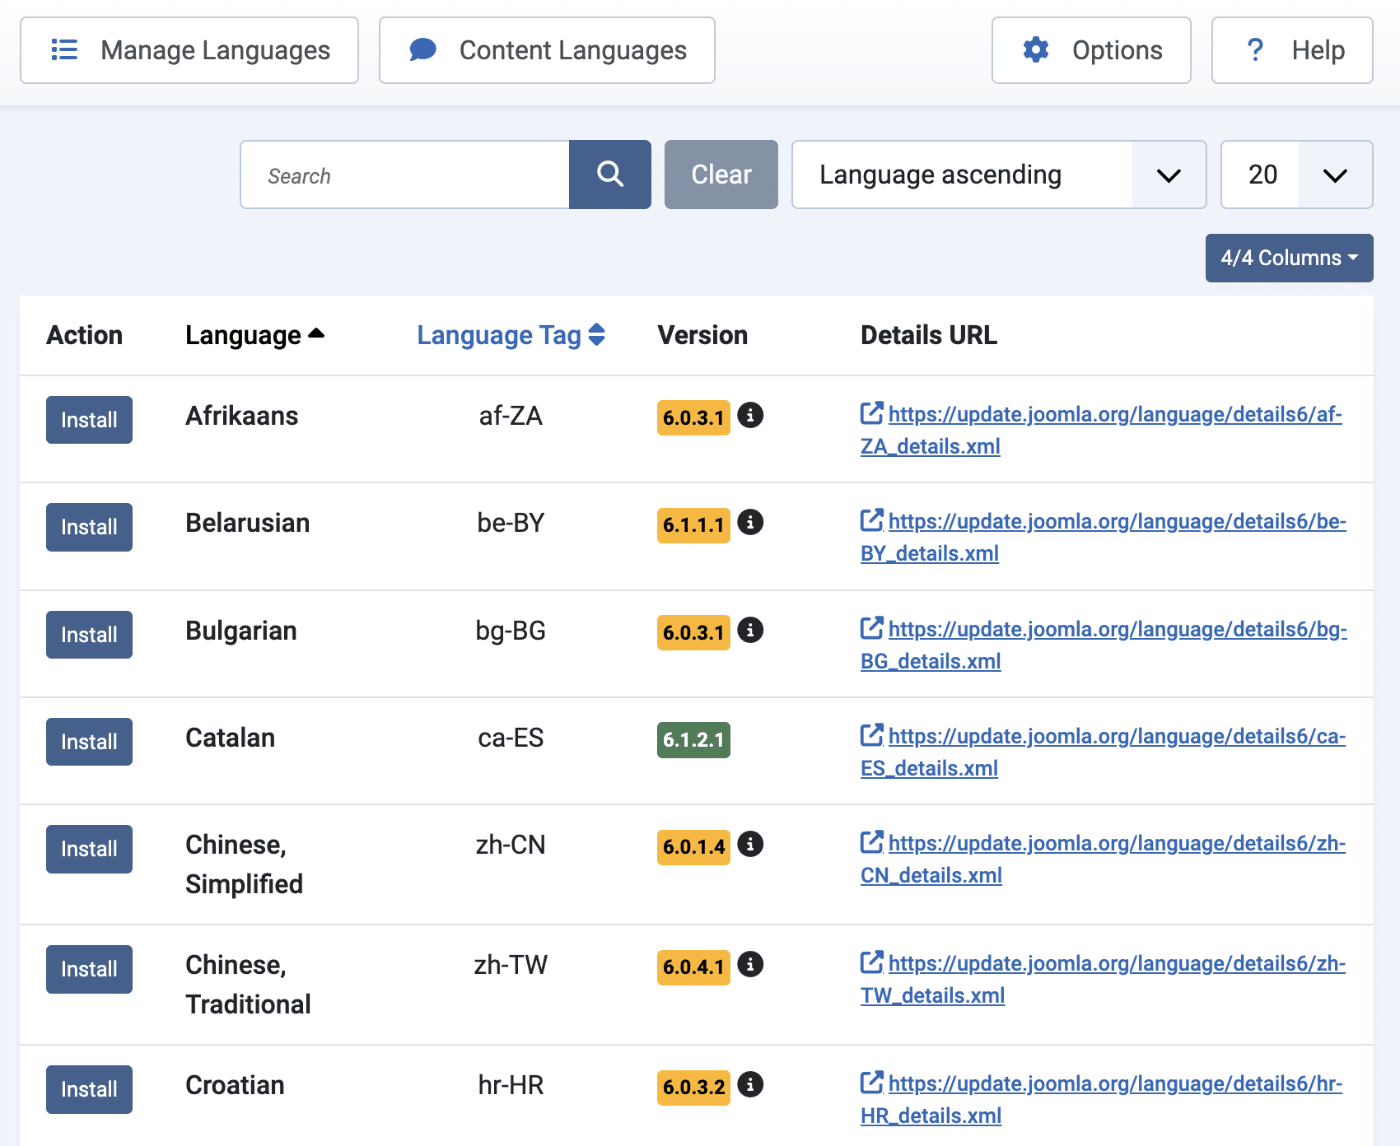Install the Catalan language
This screenshot has height=1146, width=1400.
[89, 742]
